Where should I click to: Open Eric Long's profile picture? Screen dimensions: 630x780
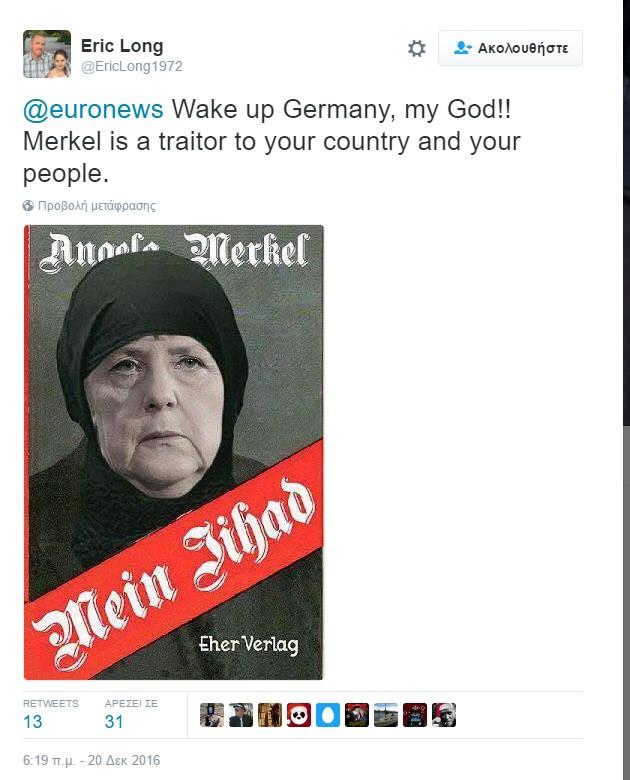click(47, 54)
